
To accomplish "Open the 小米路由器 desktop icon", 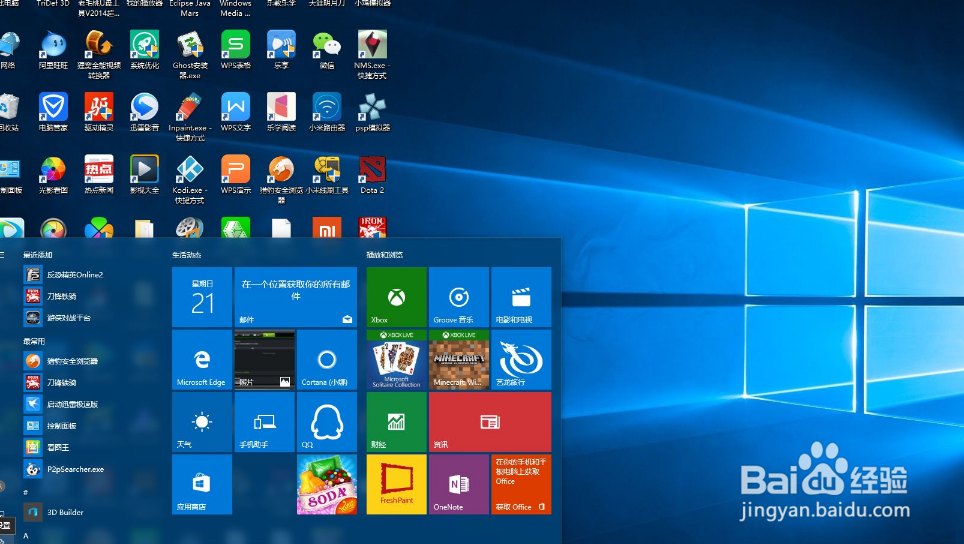I will click(x=326, y=112).
